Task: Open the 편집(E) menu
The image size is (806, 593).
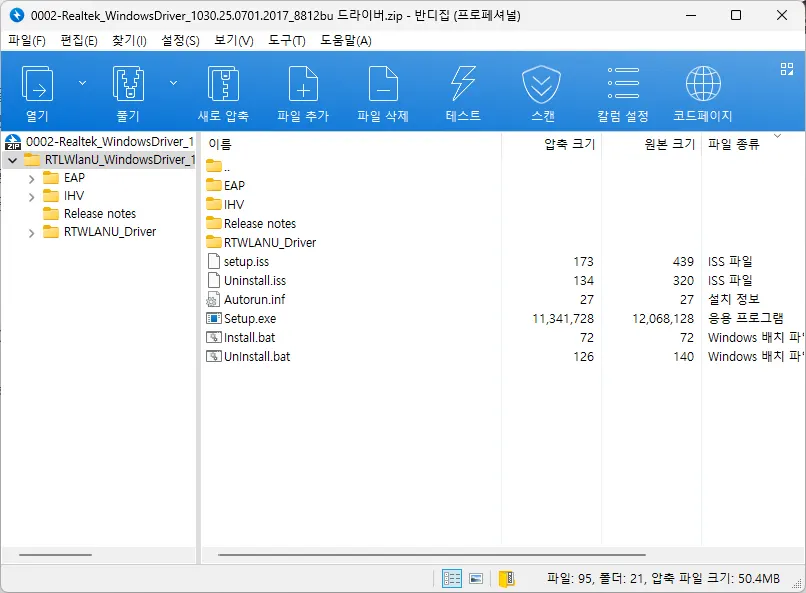Action: tap(79, 41)
